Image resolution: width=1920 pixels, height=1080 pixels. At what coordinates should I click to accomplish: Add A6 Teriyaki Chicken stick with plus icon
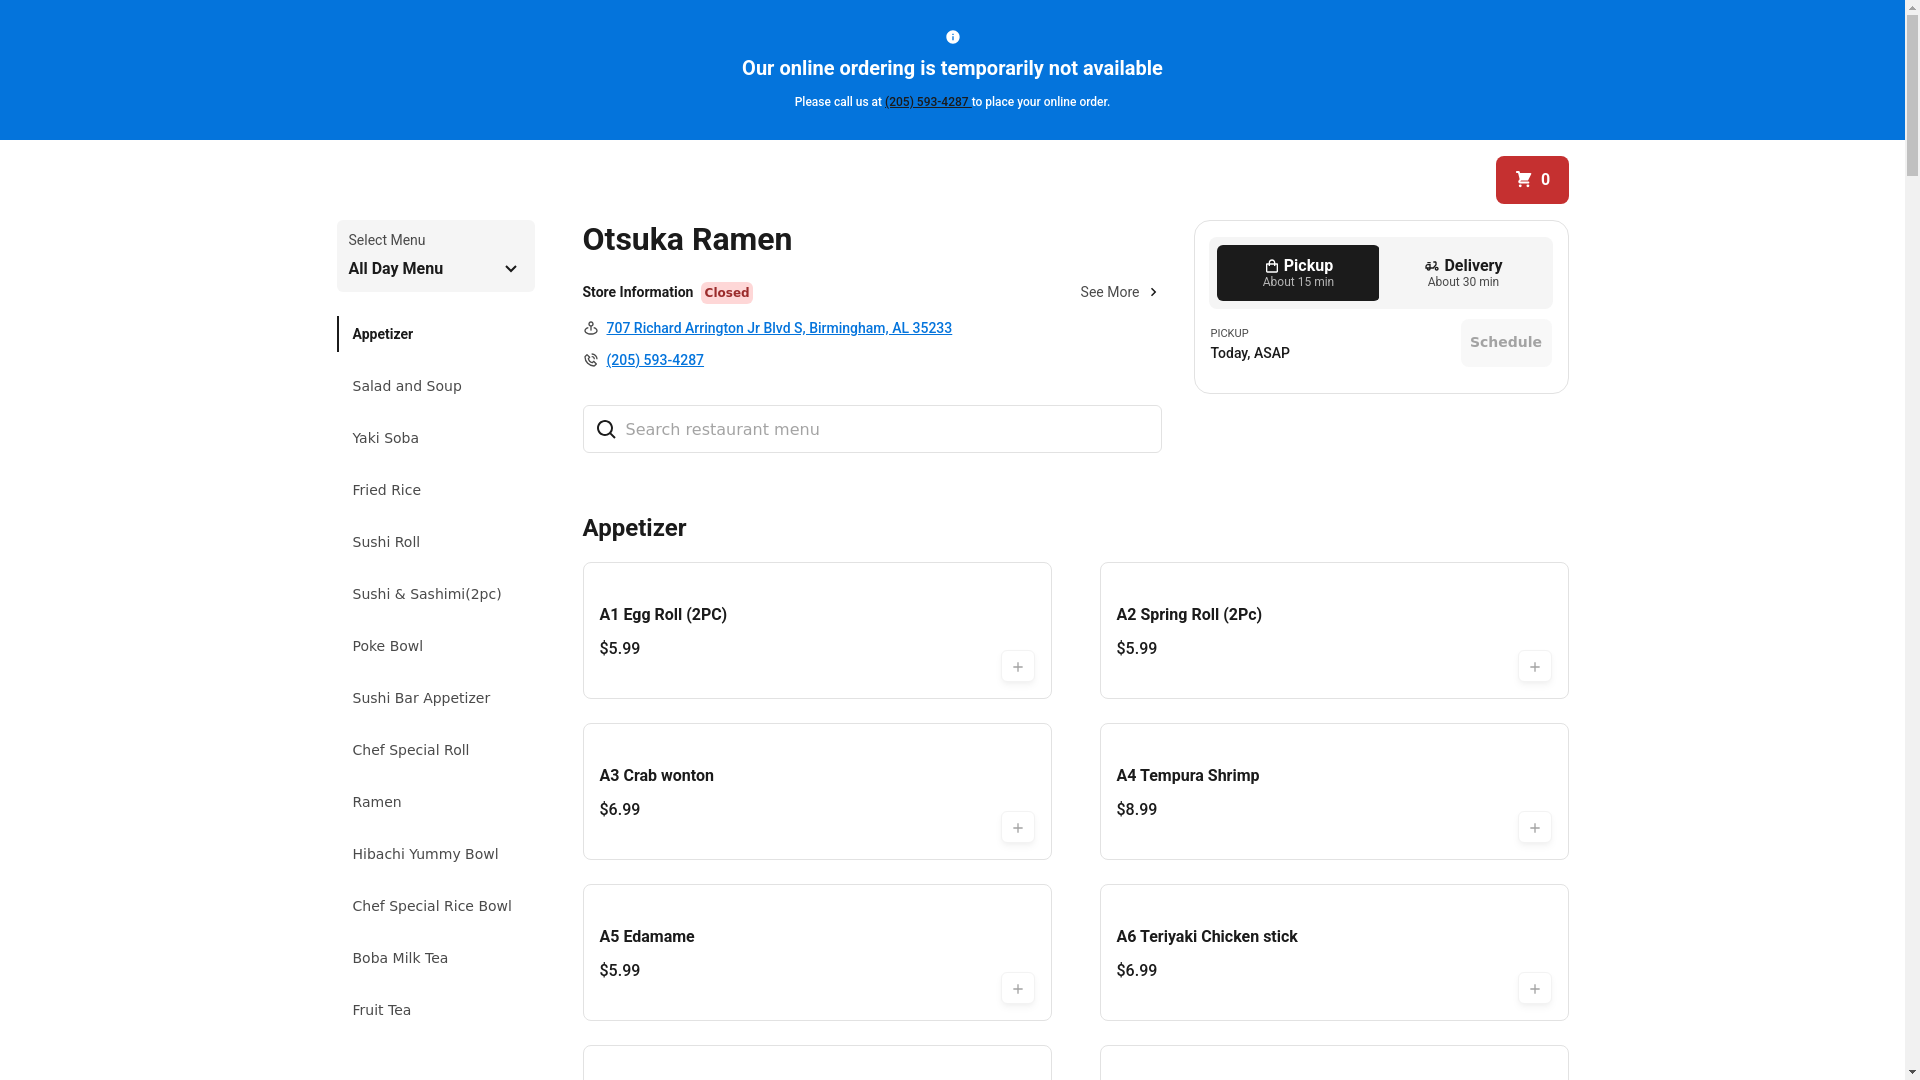[1535, 989]
